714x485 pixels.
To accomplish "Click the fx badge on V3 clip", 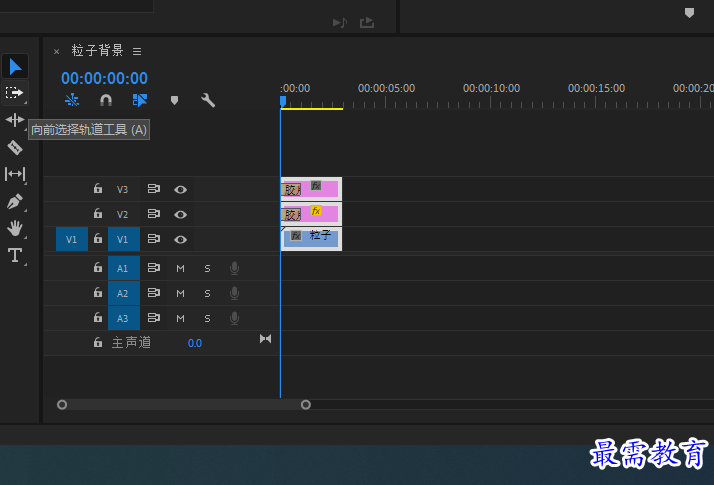I will (316, 186).
